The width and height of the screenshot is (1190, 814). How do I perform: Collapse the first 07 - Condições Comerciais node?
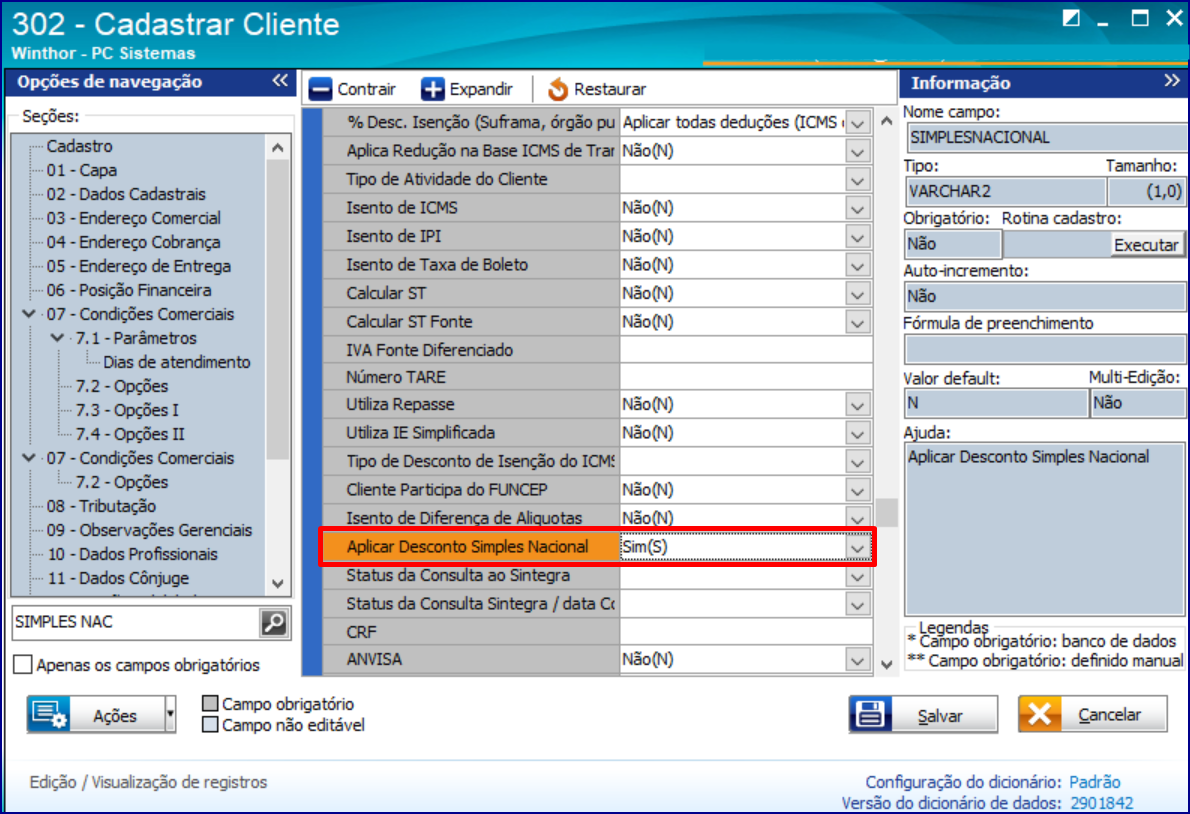pyautogui.click(x=29, y=313)
